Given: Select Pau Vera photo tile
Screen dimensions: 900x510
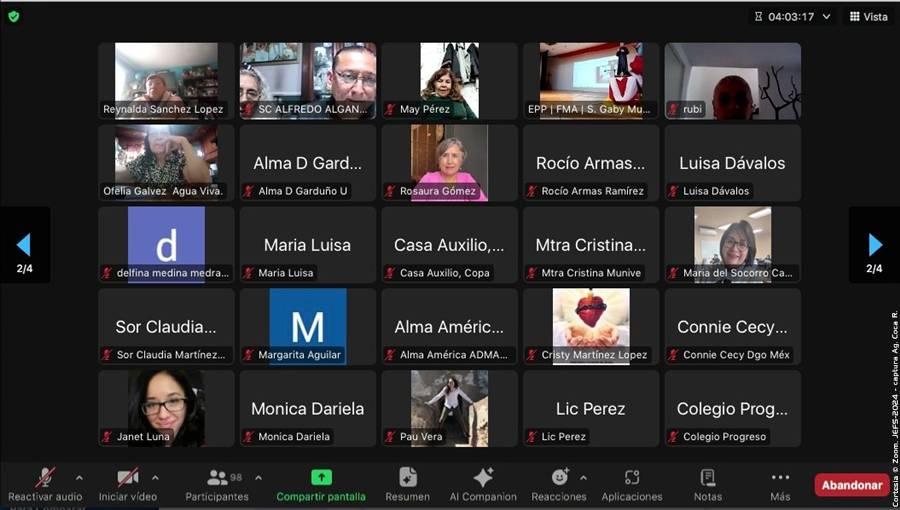Looking at the screenshot, I should pos(449,408).
